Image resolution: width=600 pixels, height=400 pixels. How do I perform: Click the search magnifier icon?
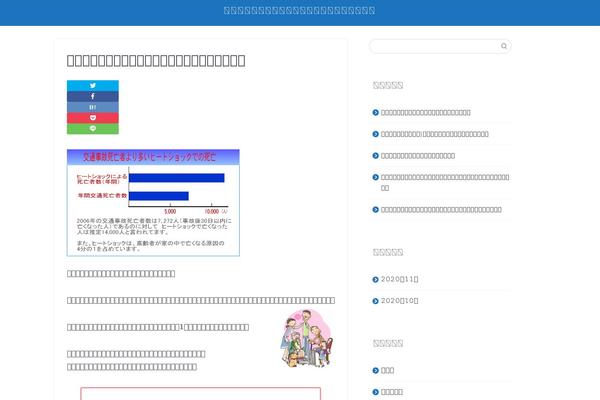(504, 46)
